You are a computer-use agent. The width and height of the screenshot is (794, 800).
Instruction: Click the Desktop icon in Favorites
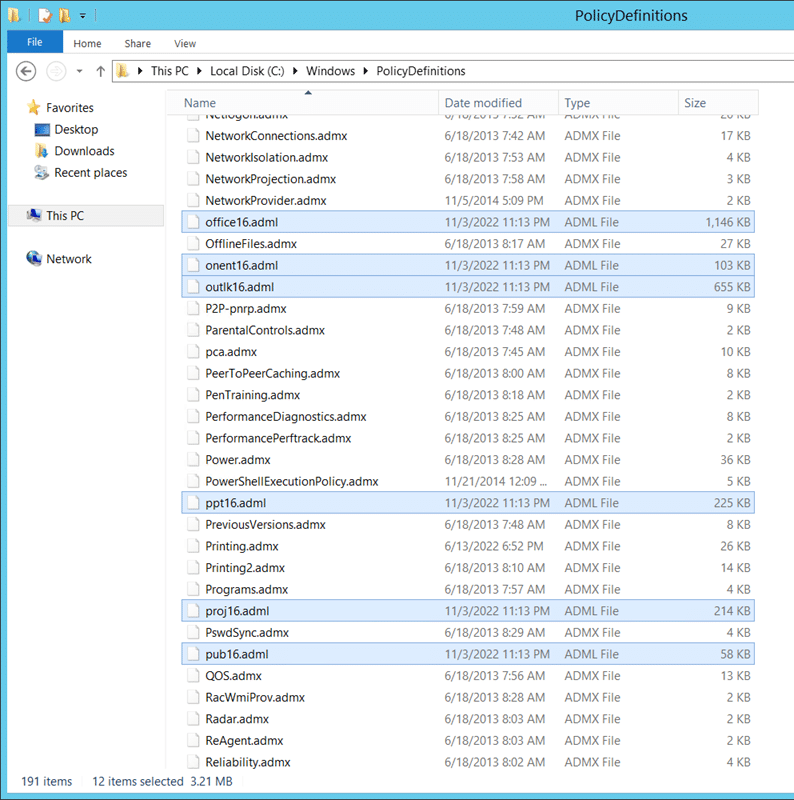pos(42,130)
